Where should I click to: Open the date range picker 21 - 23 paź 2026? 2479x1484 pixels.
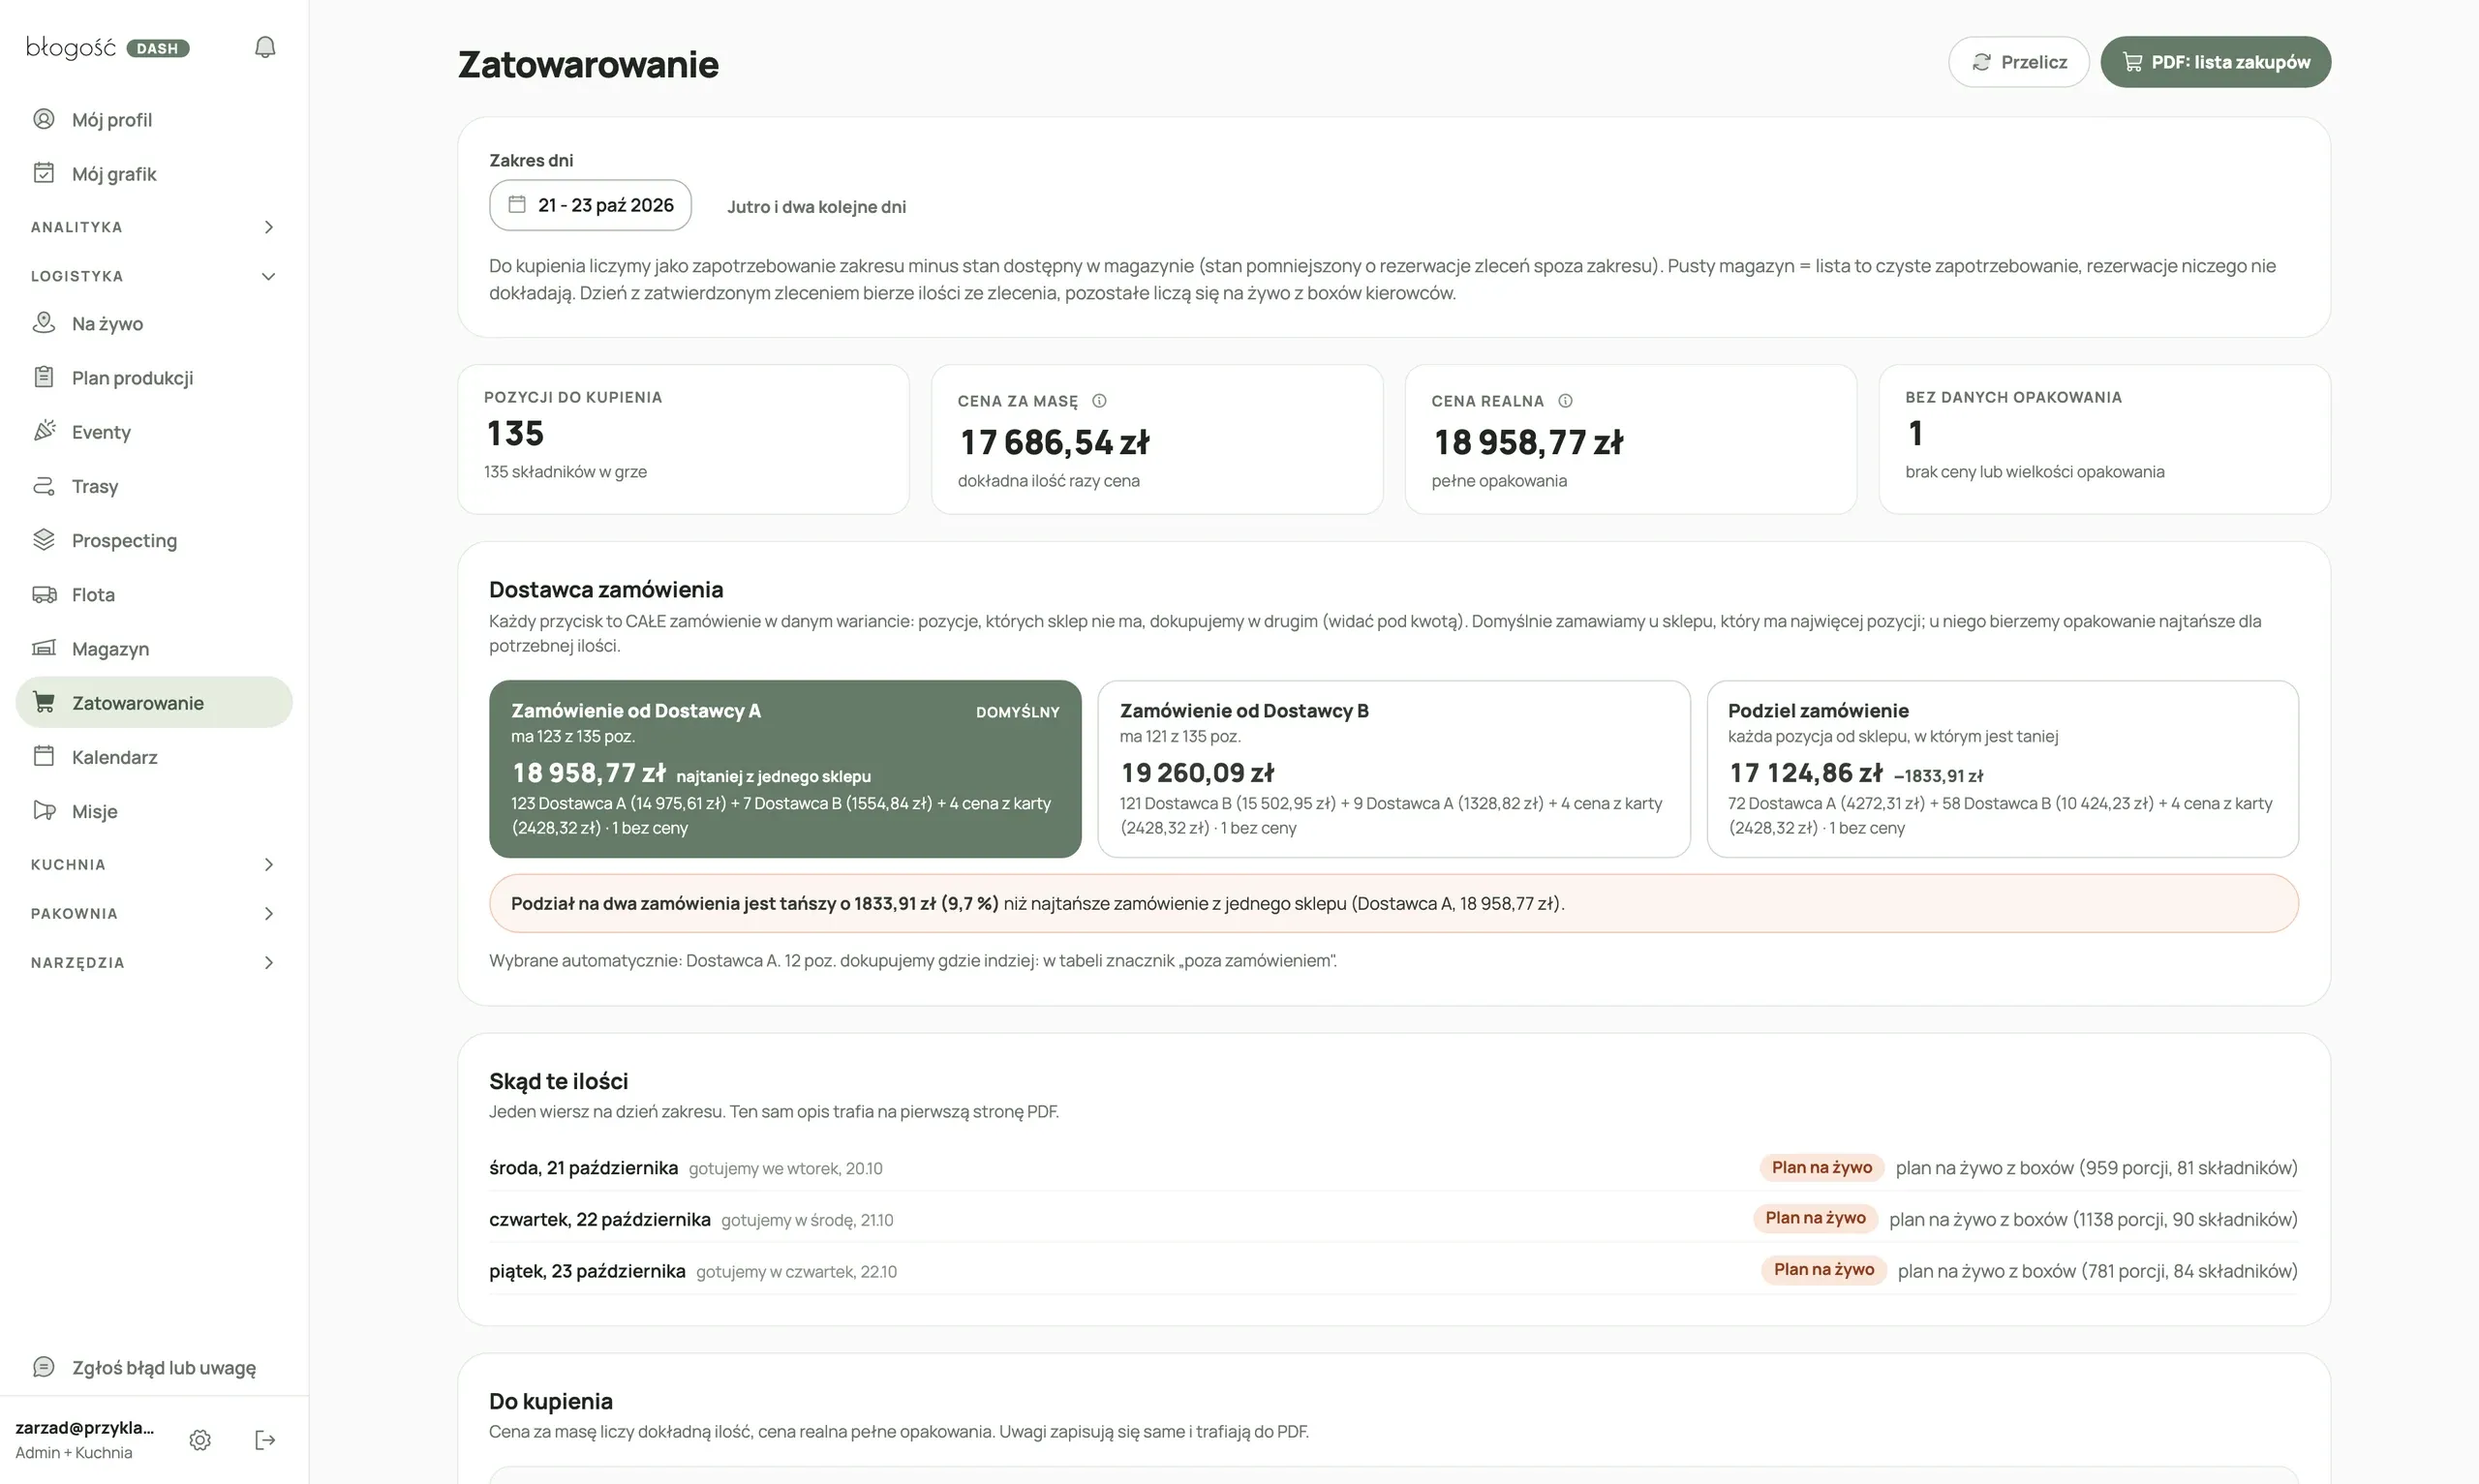tap(590, 205)
